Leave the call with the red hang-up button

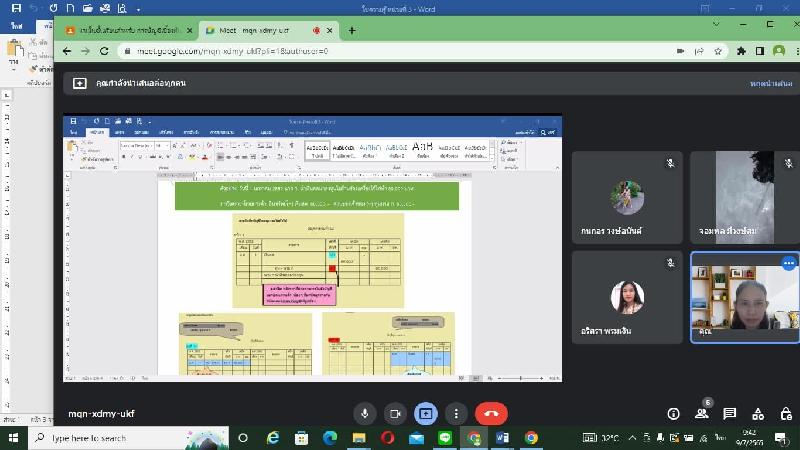[491, 413]
